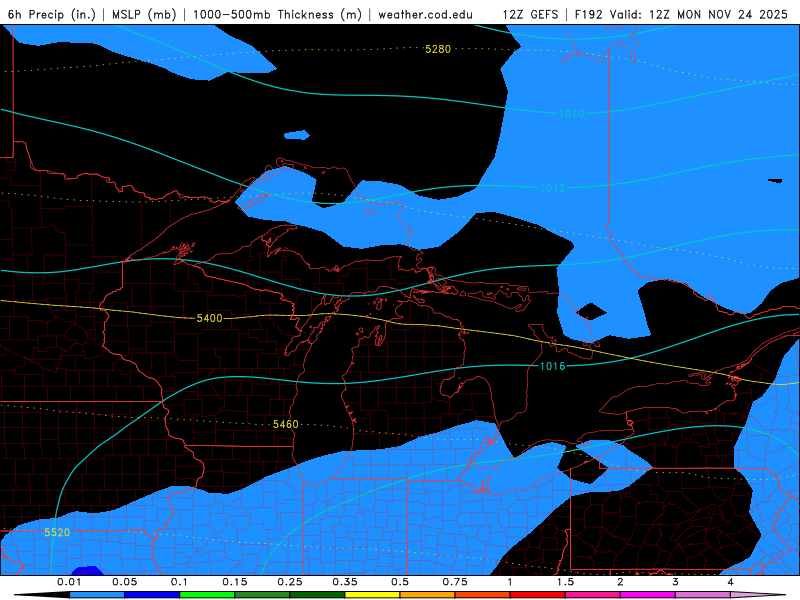Select the dark blue 0.05–0.1 legend swatch
This screenshot has width=800, height=600.
coord(152,595)
